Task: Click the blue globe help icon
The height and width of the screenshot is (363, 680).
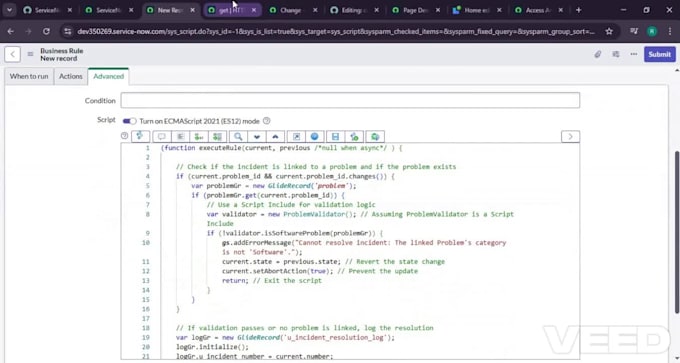Action: point(315,137)
